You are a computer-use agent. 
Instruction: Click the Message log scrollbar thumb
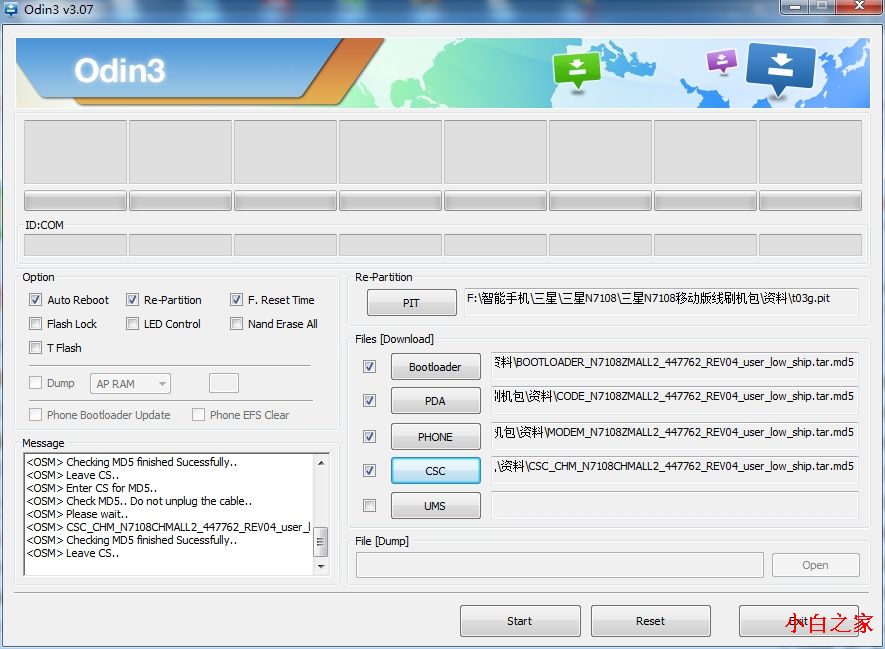(321, 542)
